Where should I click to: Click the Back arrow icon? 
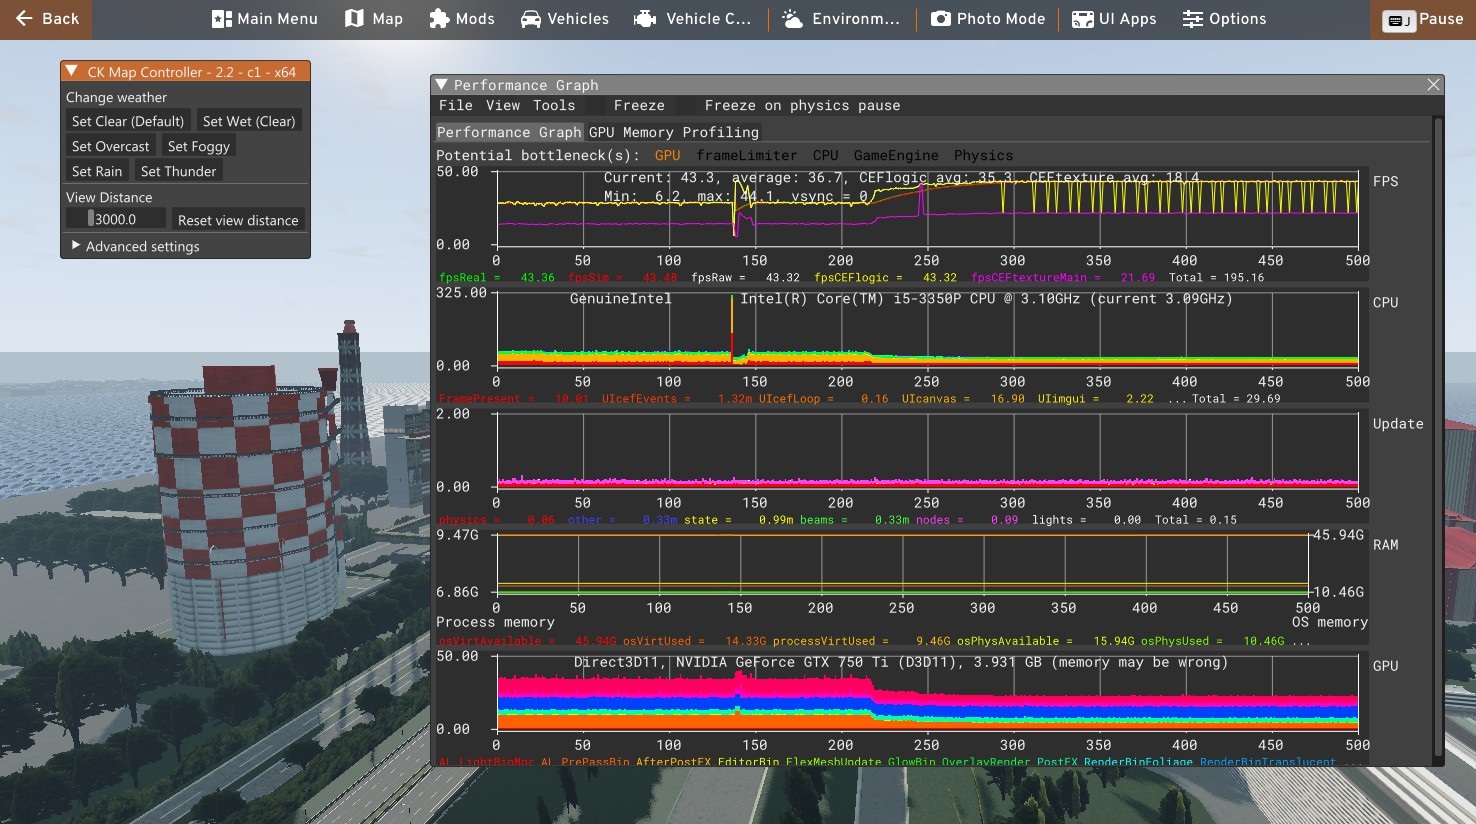point(24,19)
